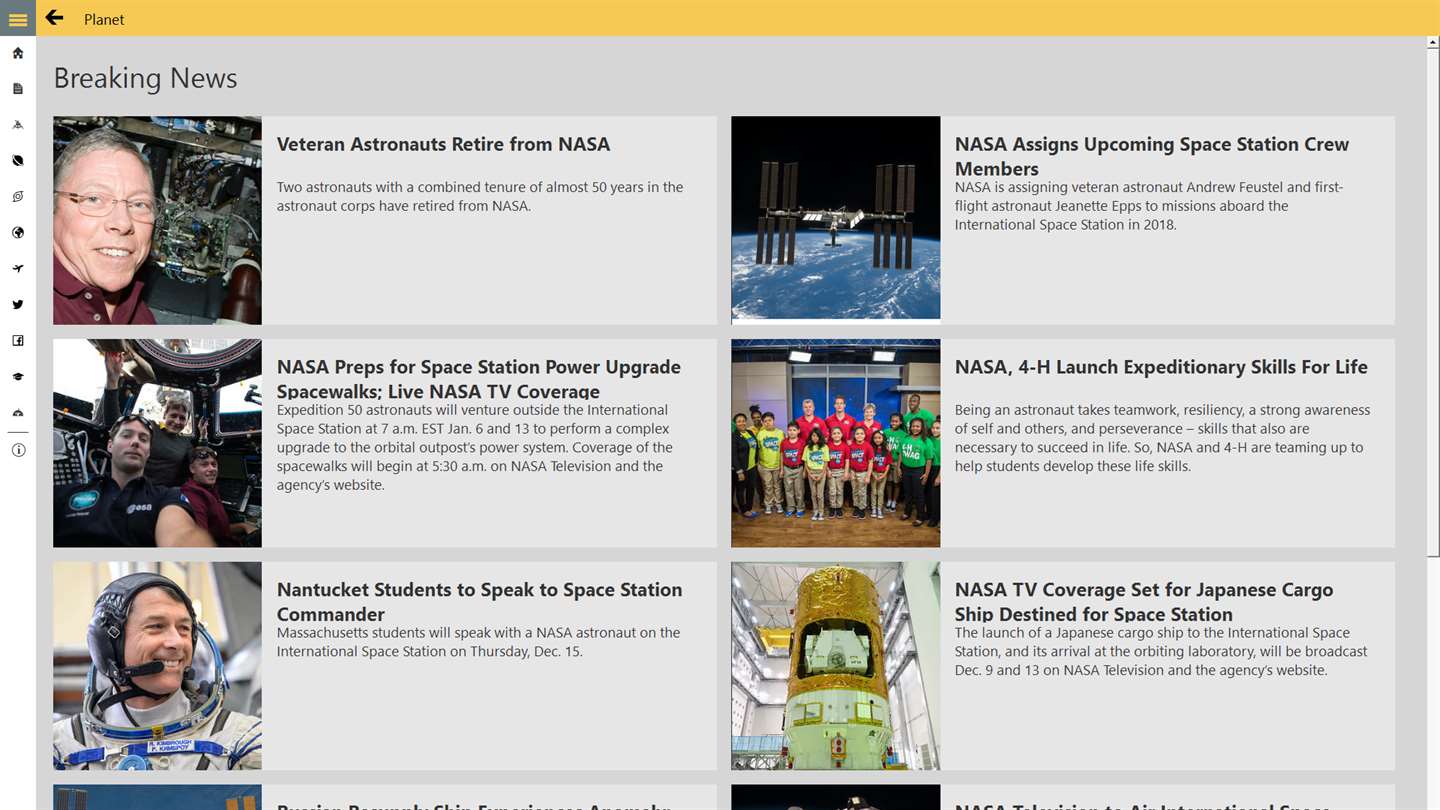Click 'NASA is assigning veteran astronaut Andrew Feustel' text
Image resolution: width=1440 pixels, height=810 pixels.
click(1149, 206)
